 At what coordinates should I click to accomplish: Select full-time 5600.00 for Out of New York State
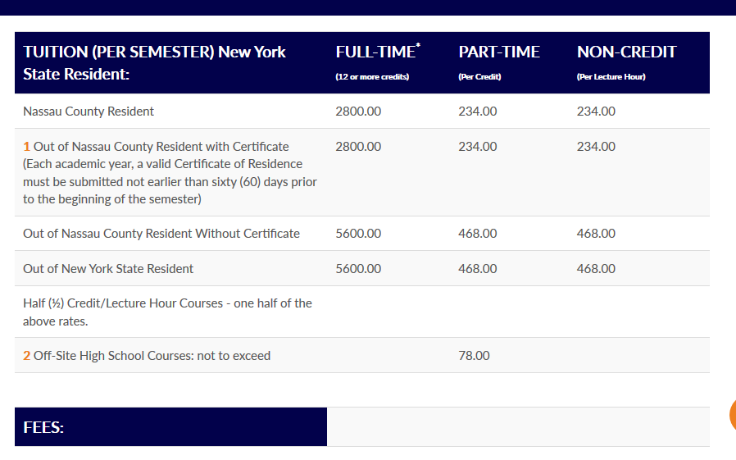tap(358, 268)
